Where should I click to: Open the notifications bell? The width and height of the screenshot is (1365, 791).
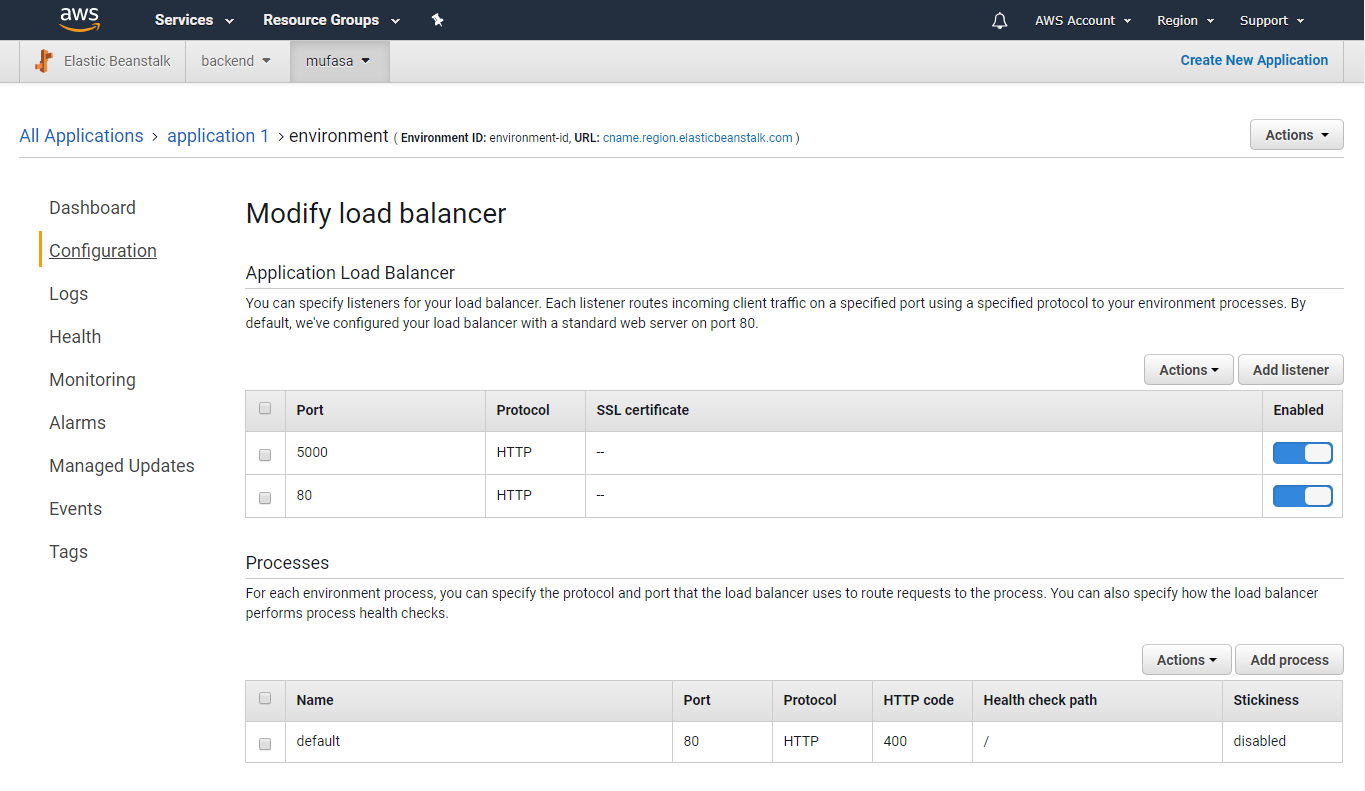tap(999, 20)
